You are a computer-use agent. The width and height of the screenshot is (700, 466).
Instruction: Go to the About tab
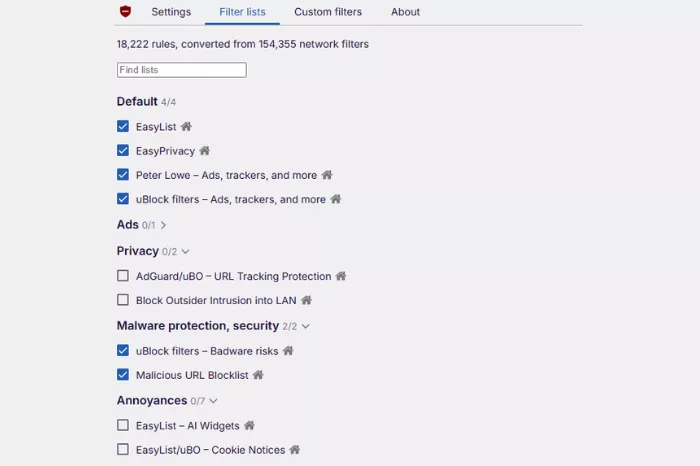pos(405,12)
